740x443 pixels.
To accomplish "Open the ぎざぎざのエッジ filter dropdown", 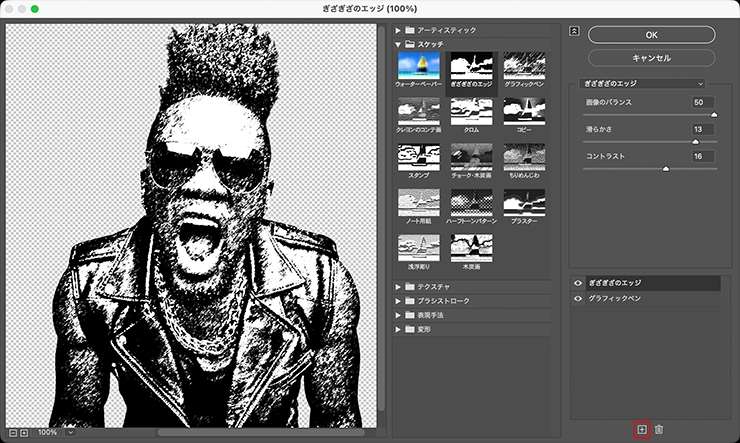I will [644, 83].
